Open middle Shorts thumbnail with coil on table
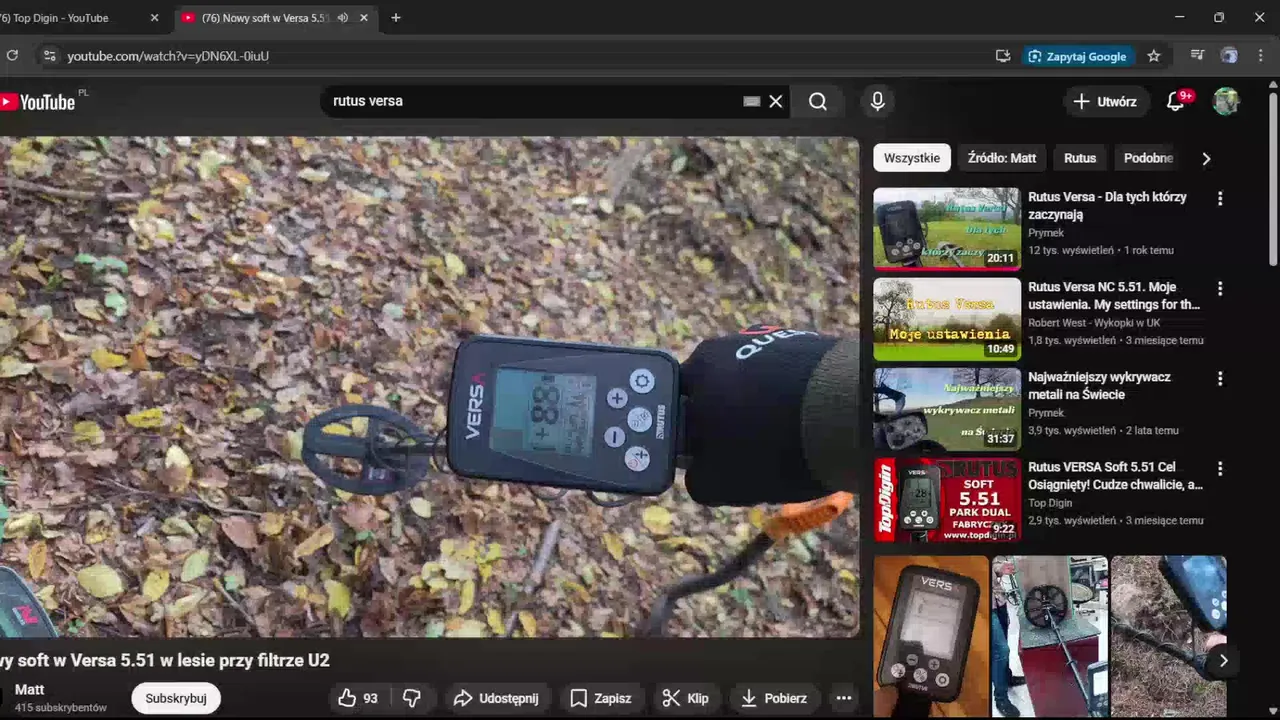The width and height of the screenshot is (1280, 720). point(1050,637)
